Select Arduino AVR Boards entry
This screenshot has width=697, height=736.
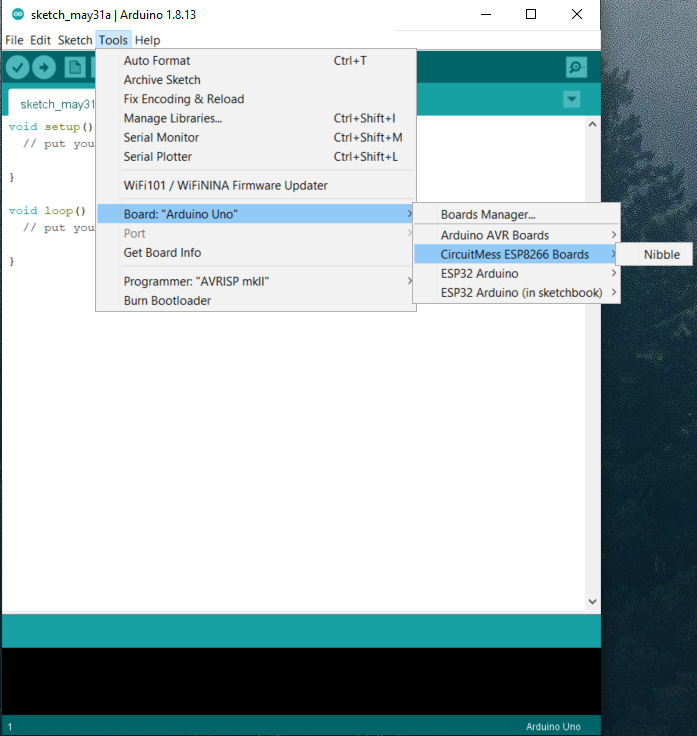coord(516,235)
